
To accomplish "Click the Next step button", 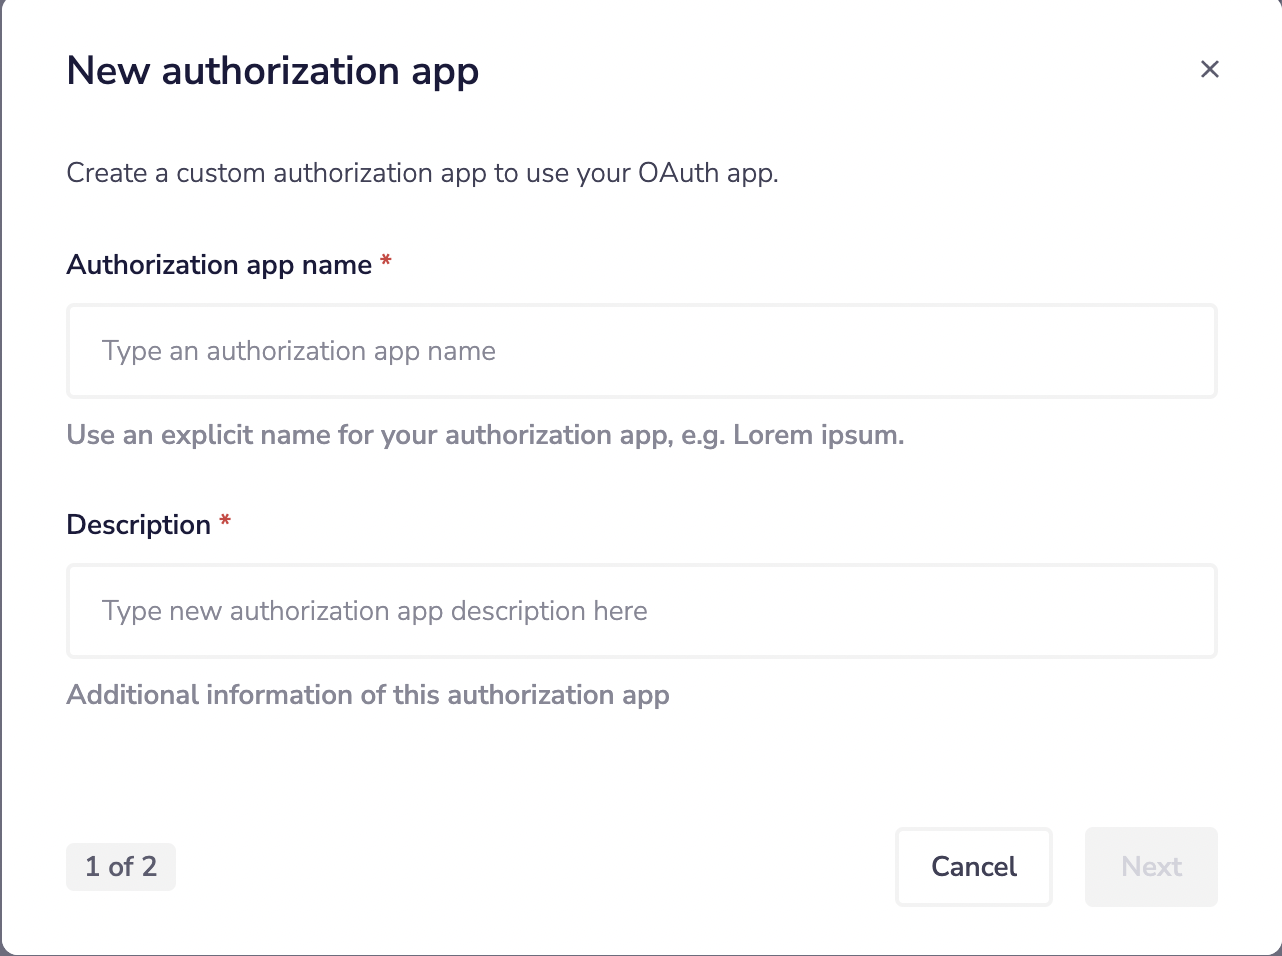I will [1151, 866].
